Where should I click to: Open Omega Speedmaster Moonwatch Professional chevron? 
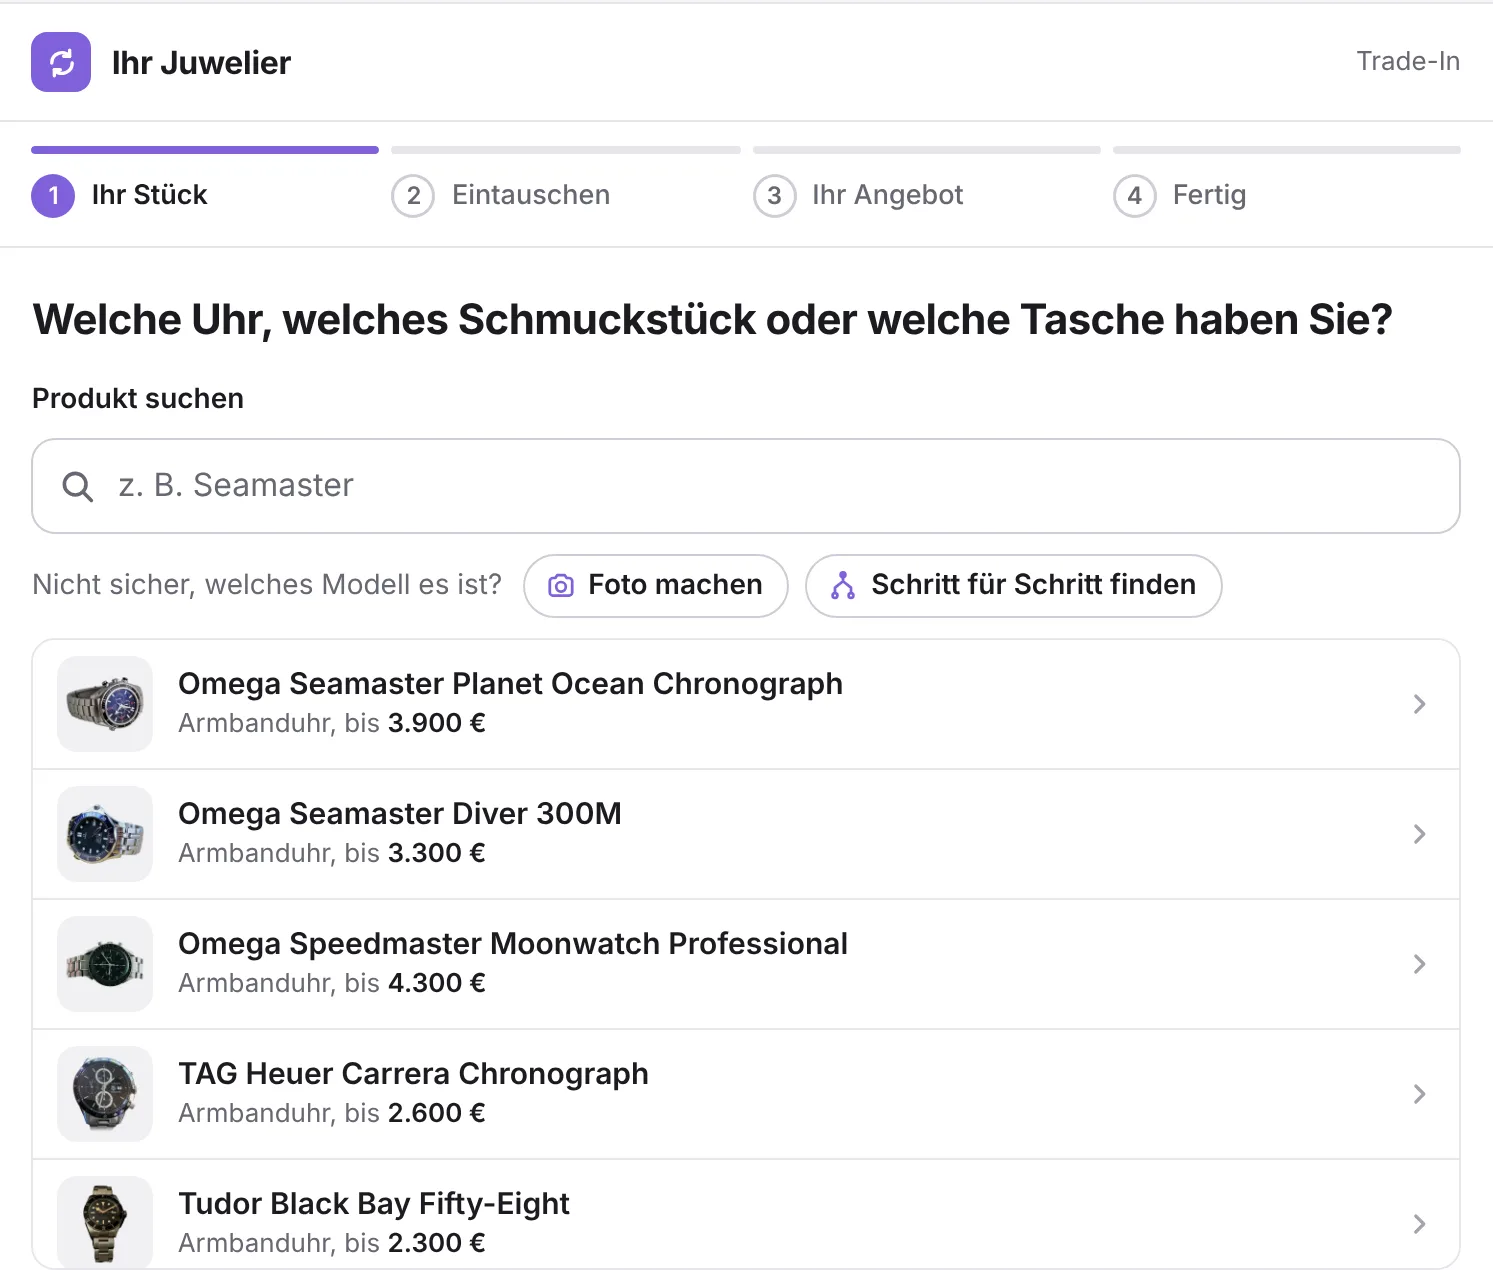[1419, 964]
